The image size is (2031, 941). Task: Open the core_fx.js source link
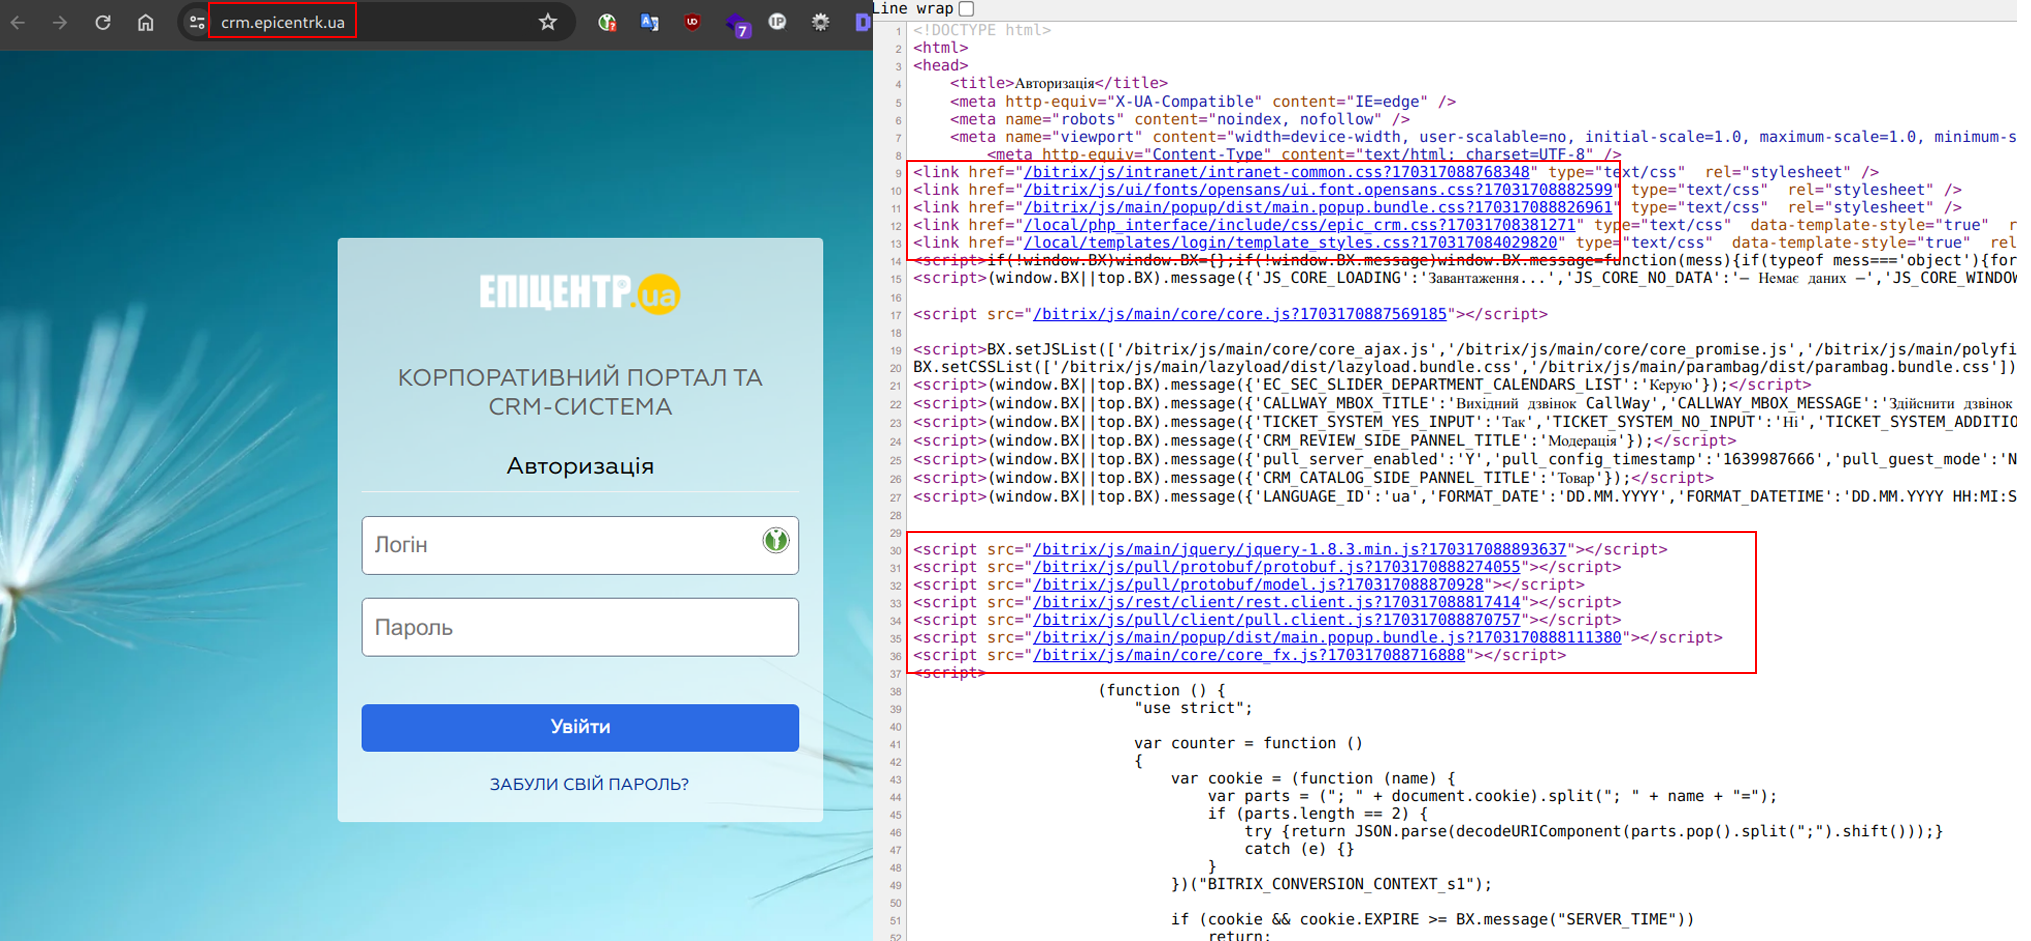coord(1249,655)
